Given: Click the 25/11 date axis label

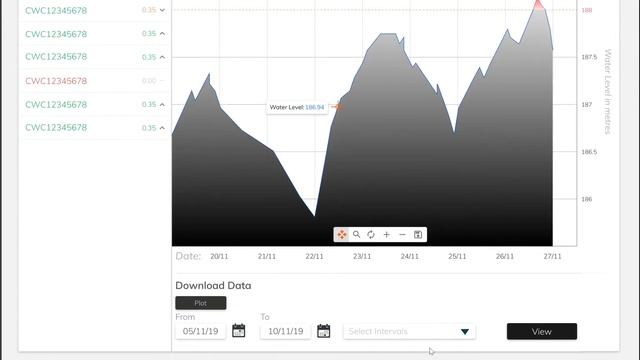Looking at the screenshot, I should point(457,256).
